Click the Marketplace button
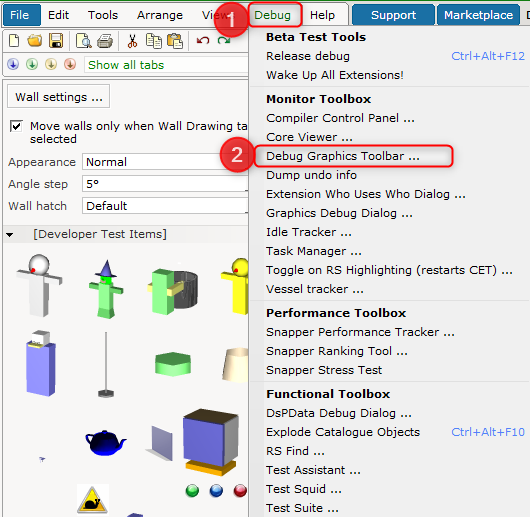The image size is (530, 517). [x=478, y=15]
